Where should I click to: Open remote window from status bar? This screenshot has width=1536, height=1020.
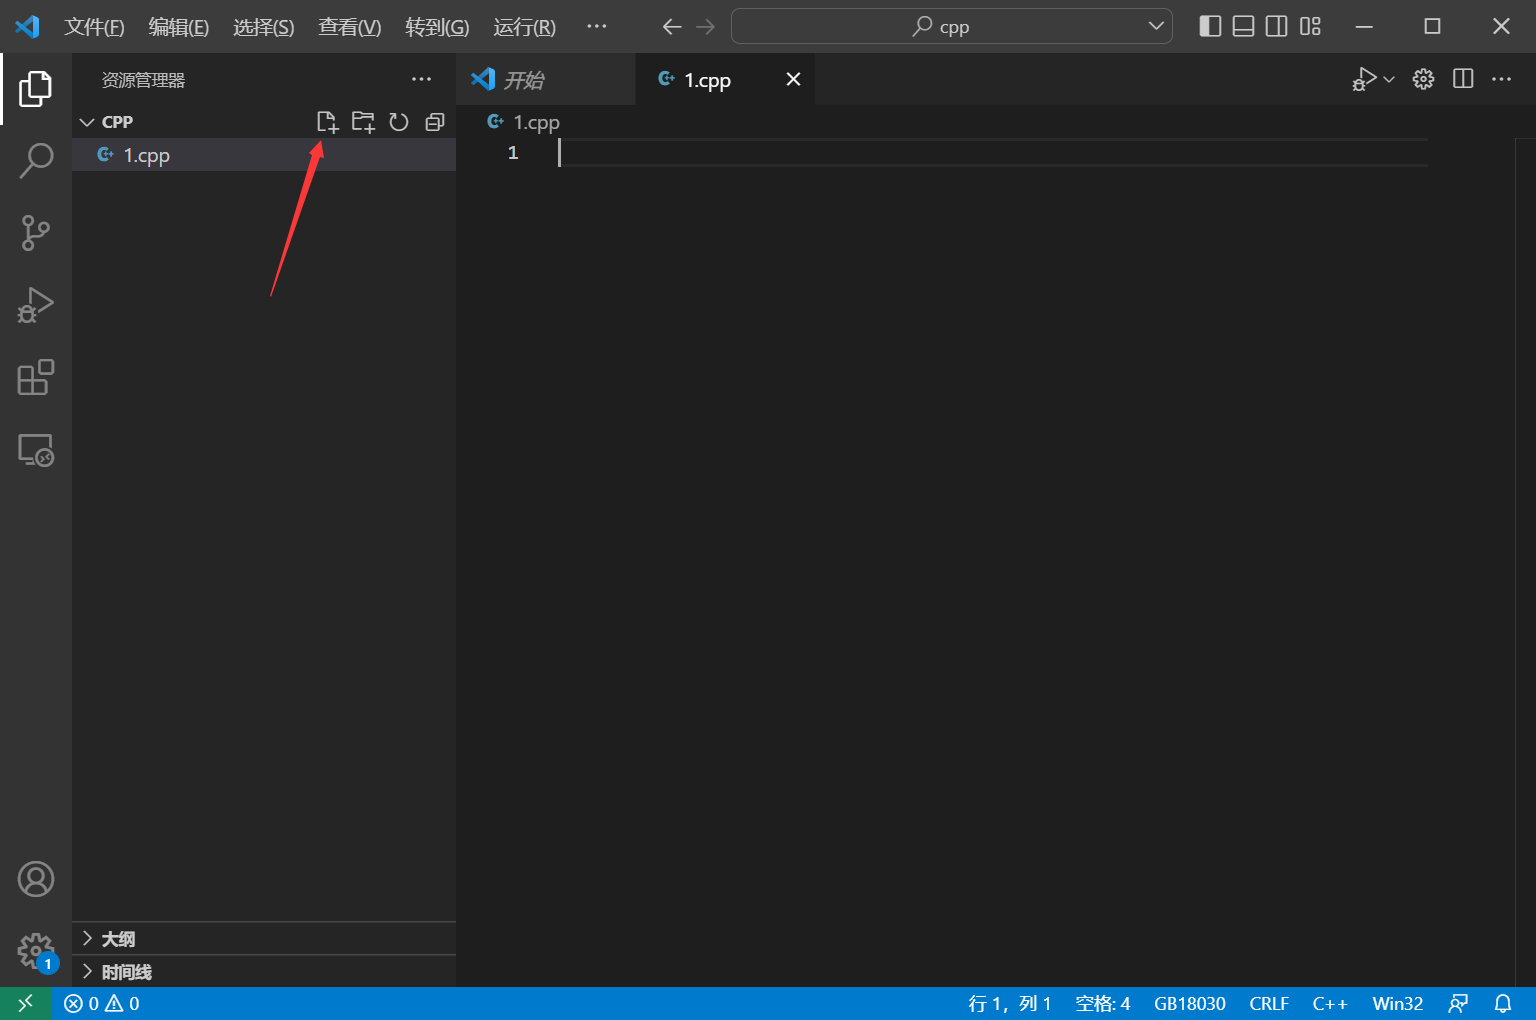tap(26, 1003)
